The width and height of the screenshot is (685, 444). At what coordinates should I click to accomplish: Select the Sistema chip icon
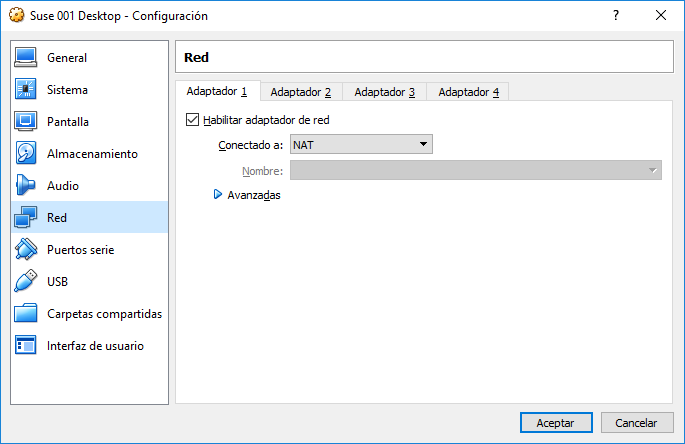click(26, 90)
